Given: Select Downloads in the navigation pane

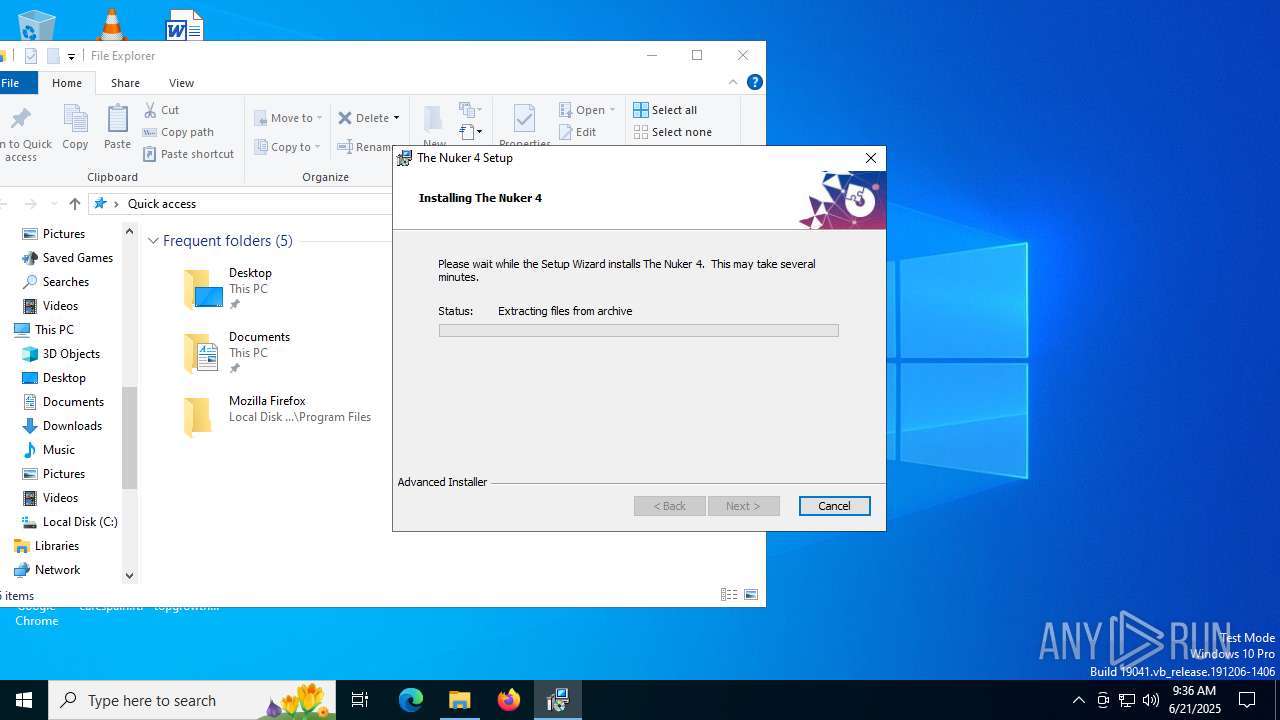Looking at the screenshot, I should 62,426.
